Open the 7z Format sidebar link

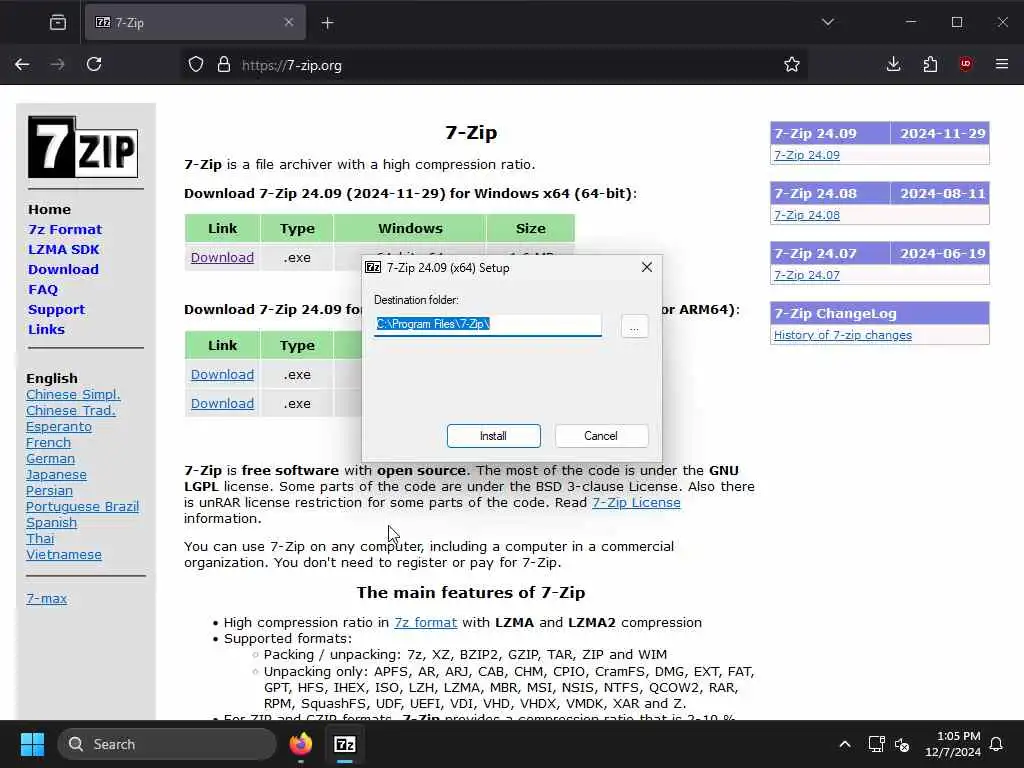65,229
